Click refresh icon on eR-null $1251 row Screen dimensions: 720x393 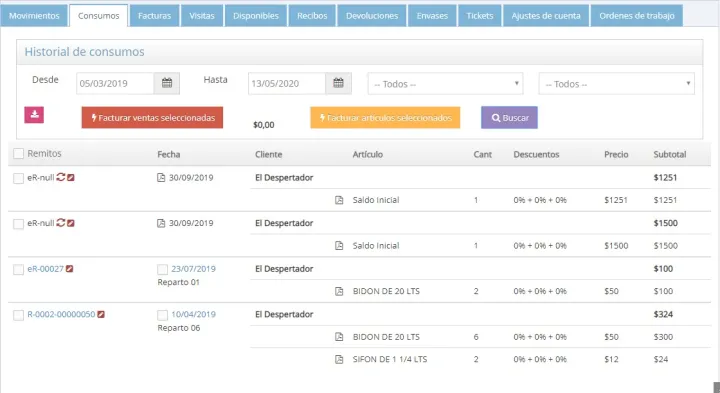(61, 177)
